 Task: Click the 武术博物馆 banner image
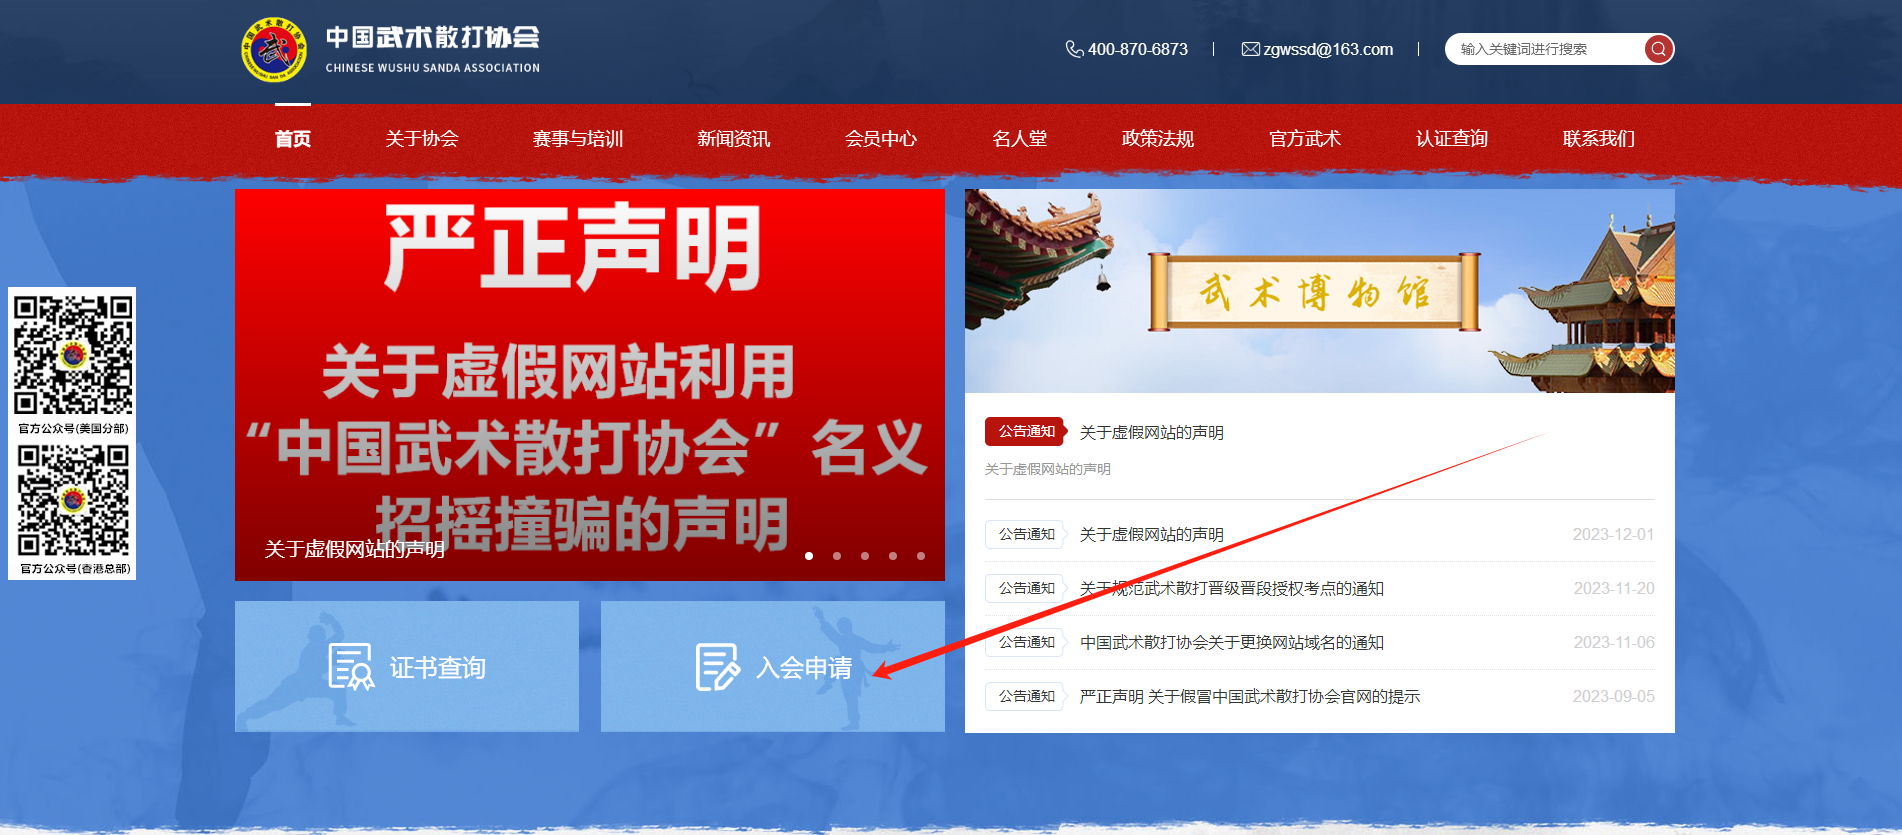pos(1320,291)
